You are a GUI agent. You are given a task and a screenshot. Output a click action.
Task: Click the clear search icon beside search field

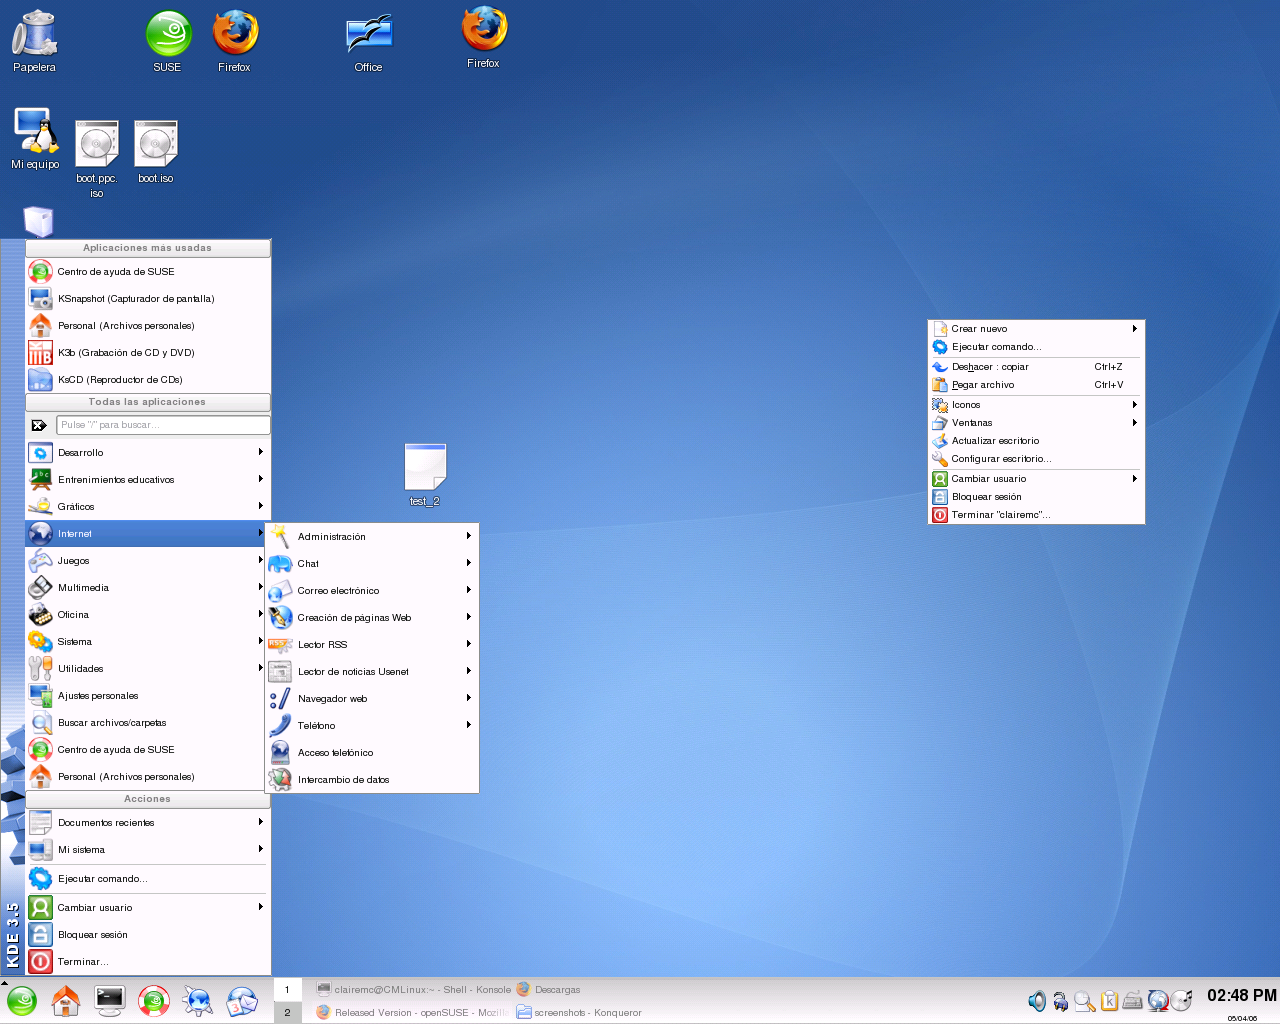(x=39, y=425)
